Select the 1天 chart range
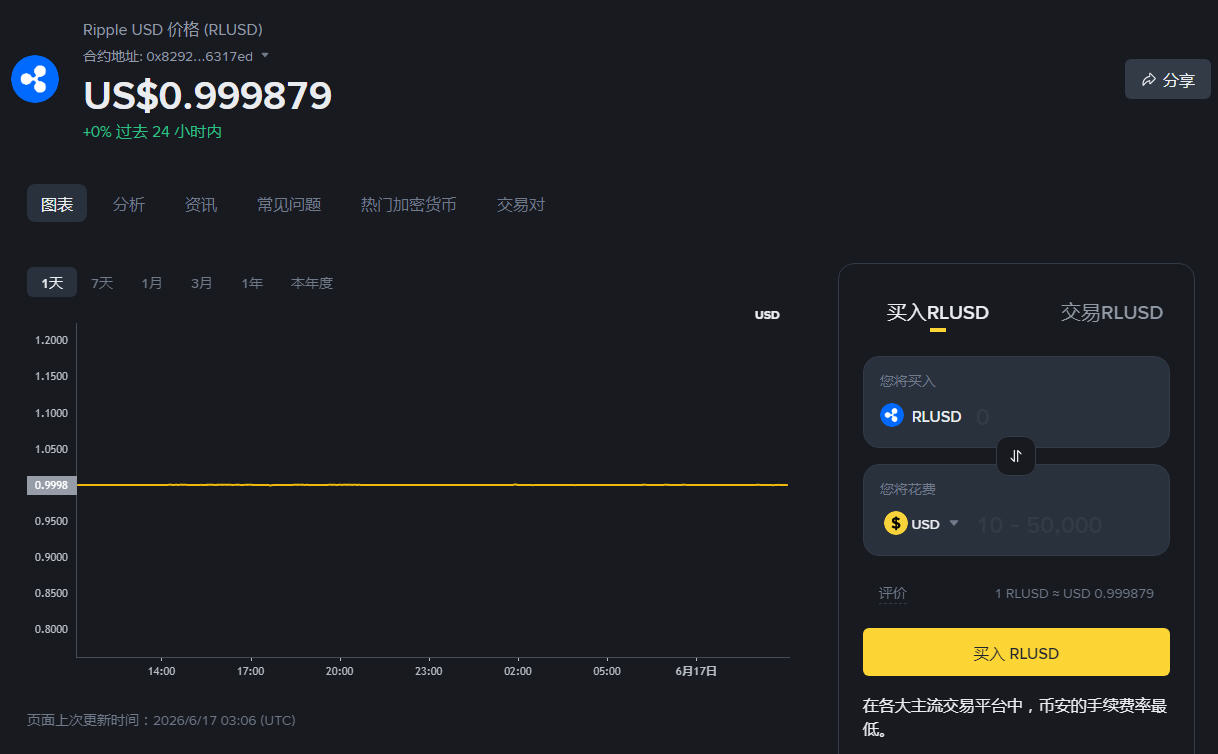Image resolution: width=1218 pixels, height=754 pixels. point(52,283)
